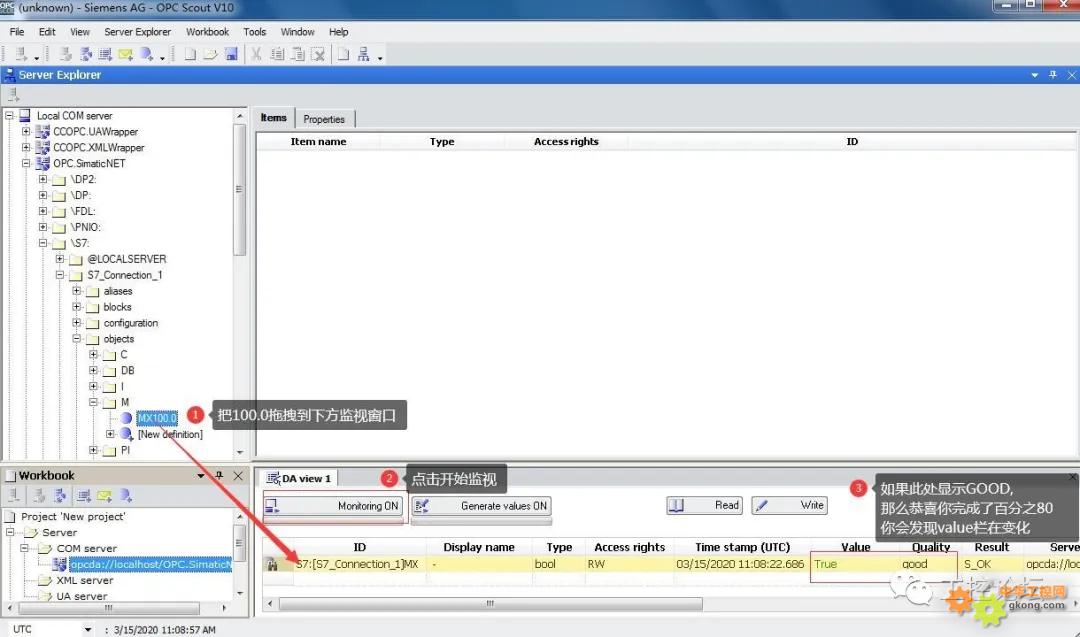Open Workbook panel dropdown arrow
Screen dimensions: 1080x637
point(200,475)
